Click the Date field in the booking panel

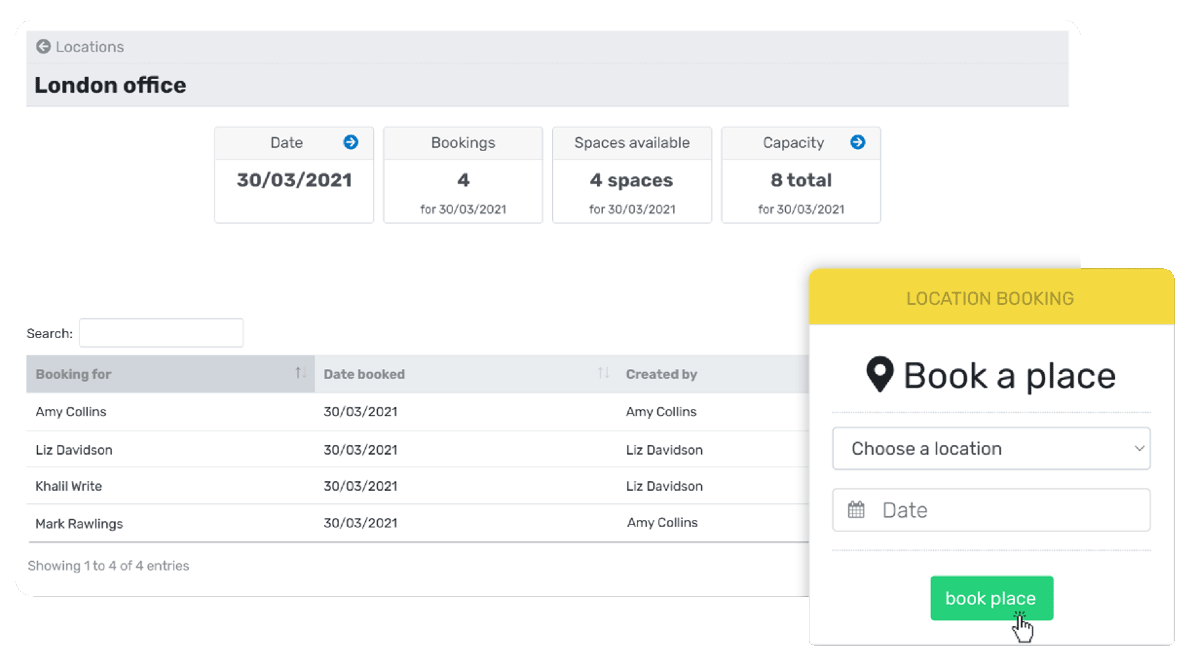click(991, 509)
